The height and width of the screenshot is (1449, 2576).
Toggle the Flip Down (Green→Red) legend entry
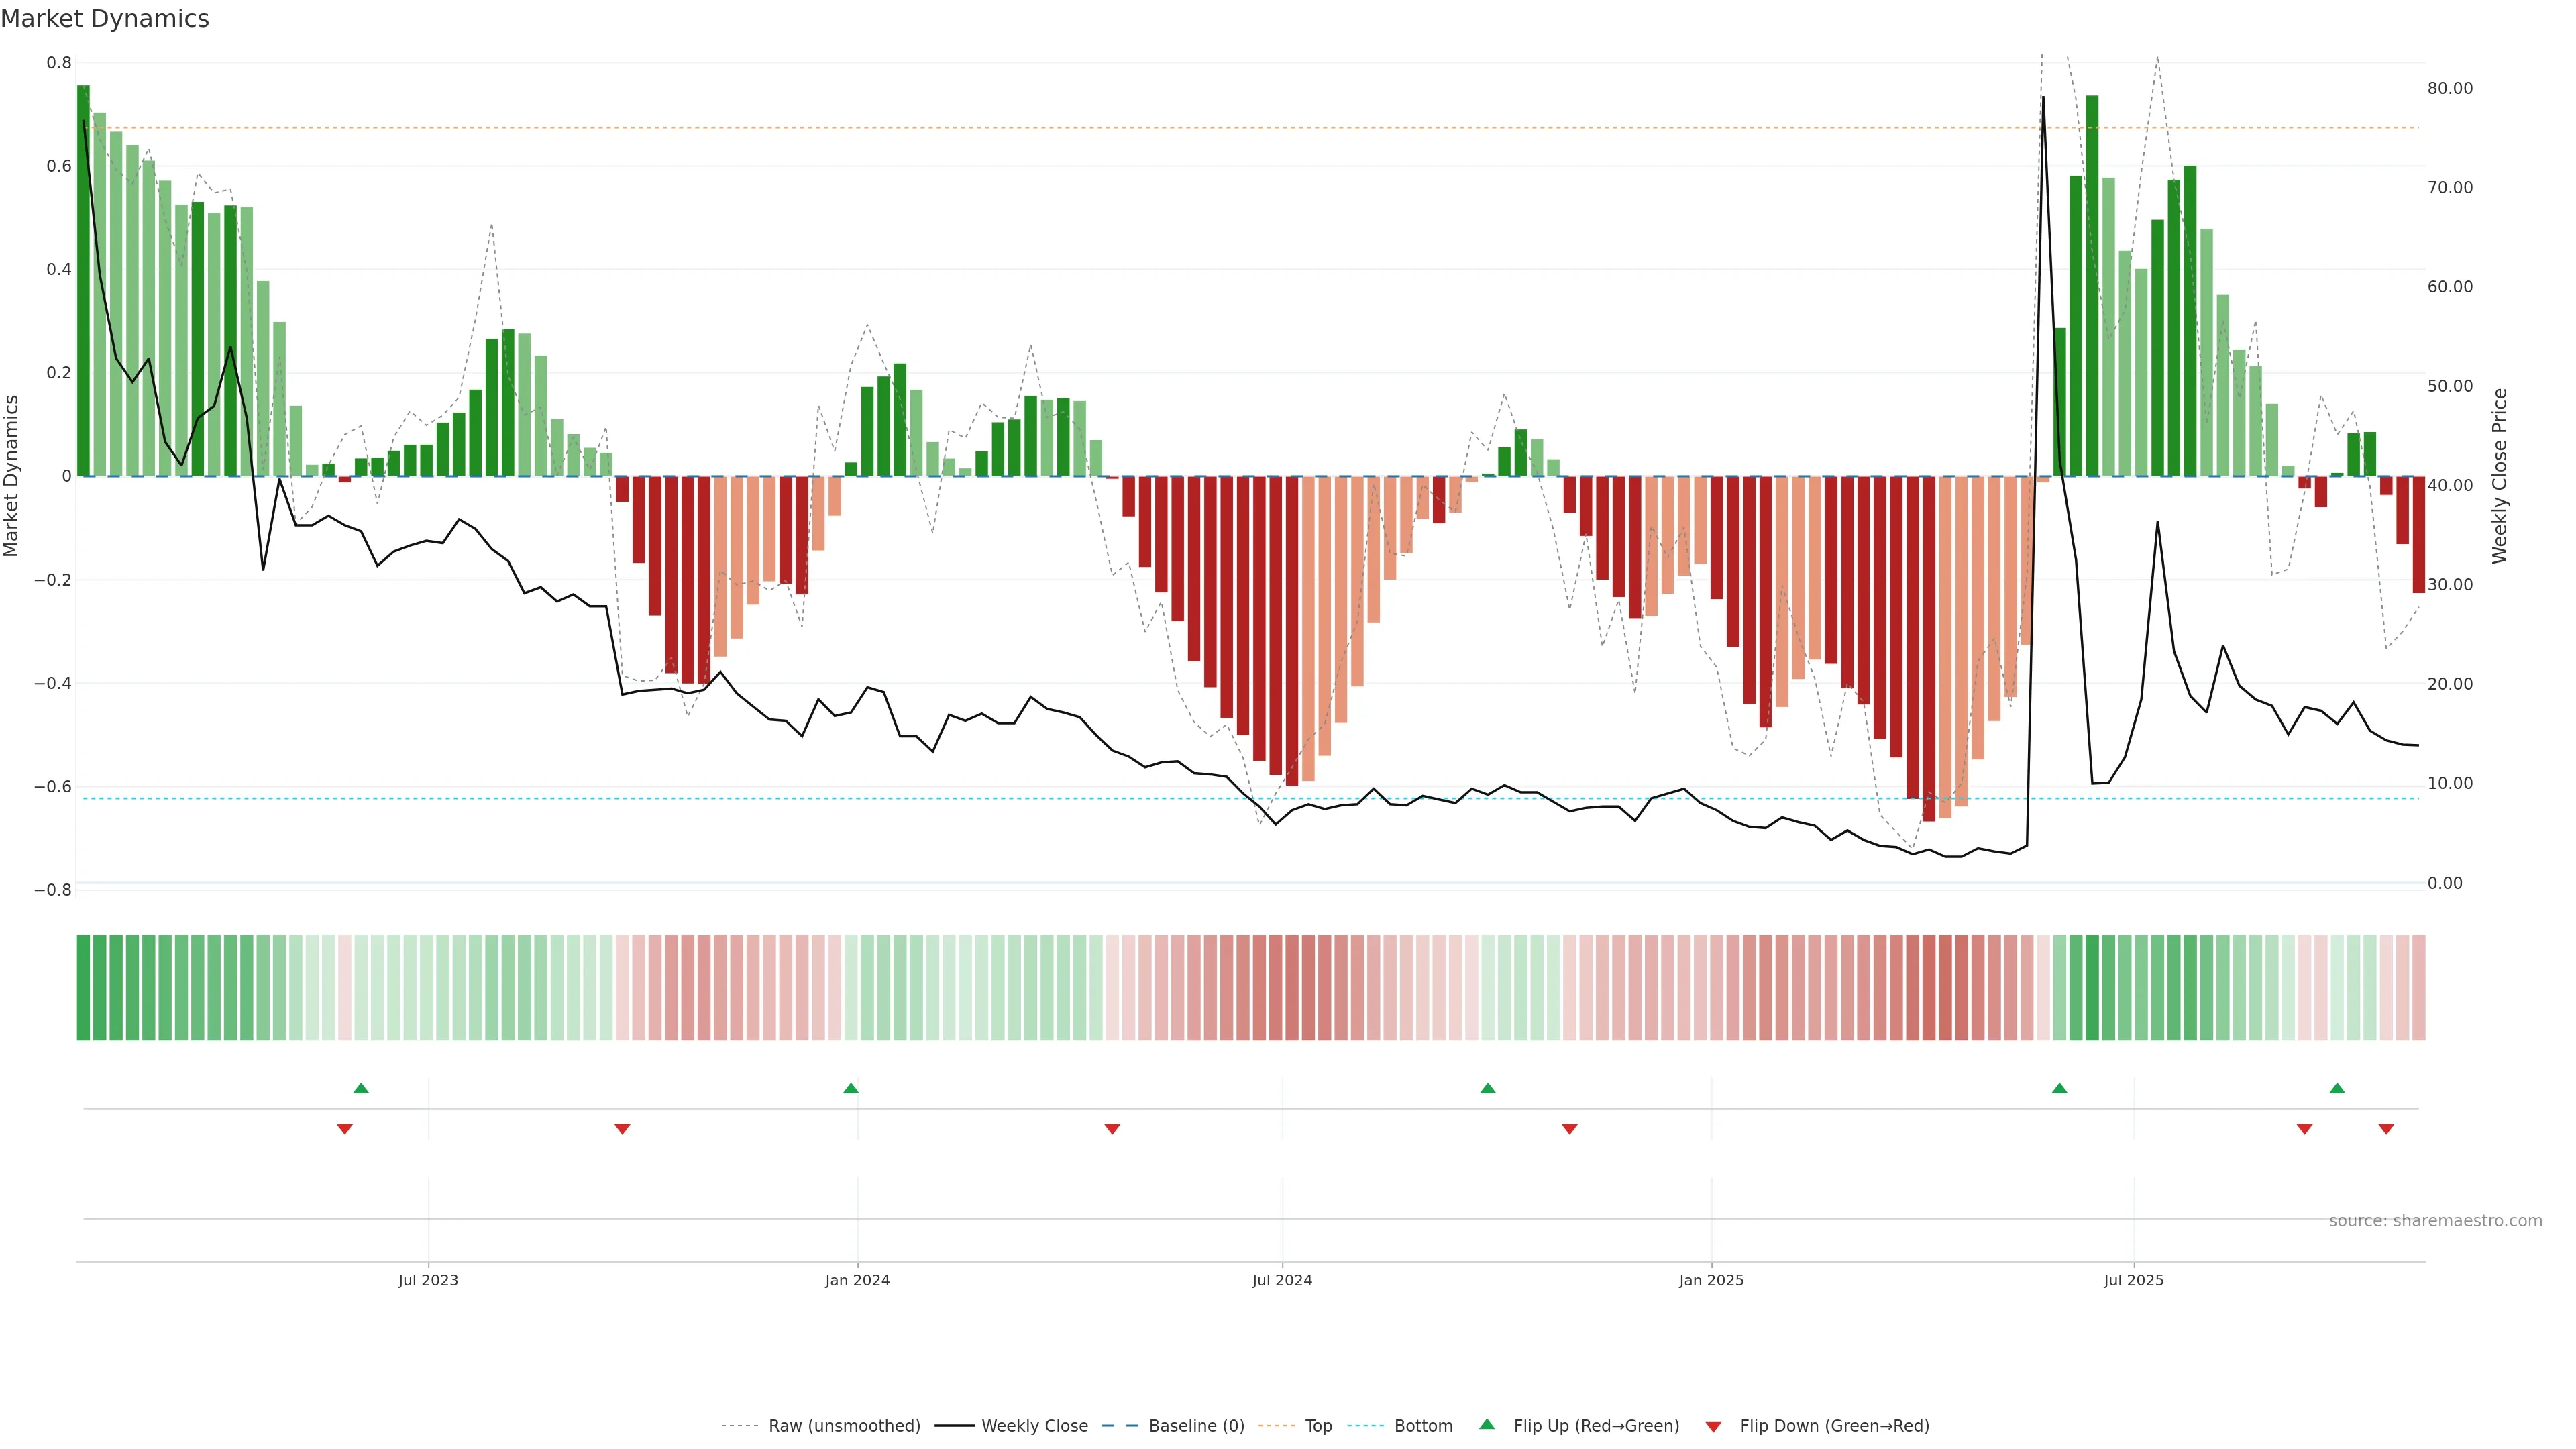click(x=1834, y=1426)
